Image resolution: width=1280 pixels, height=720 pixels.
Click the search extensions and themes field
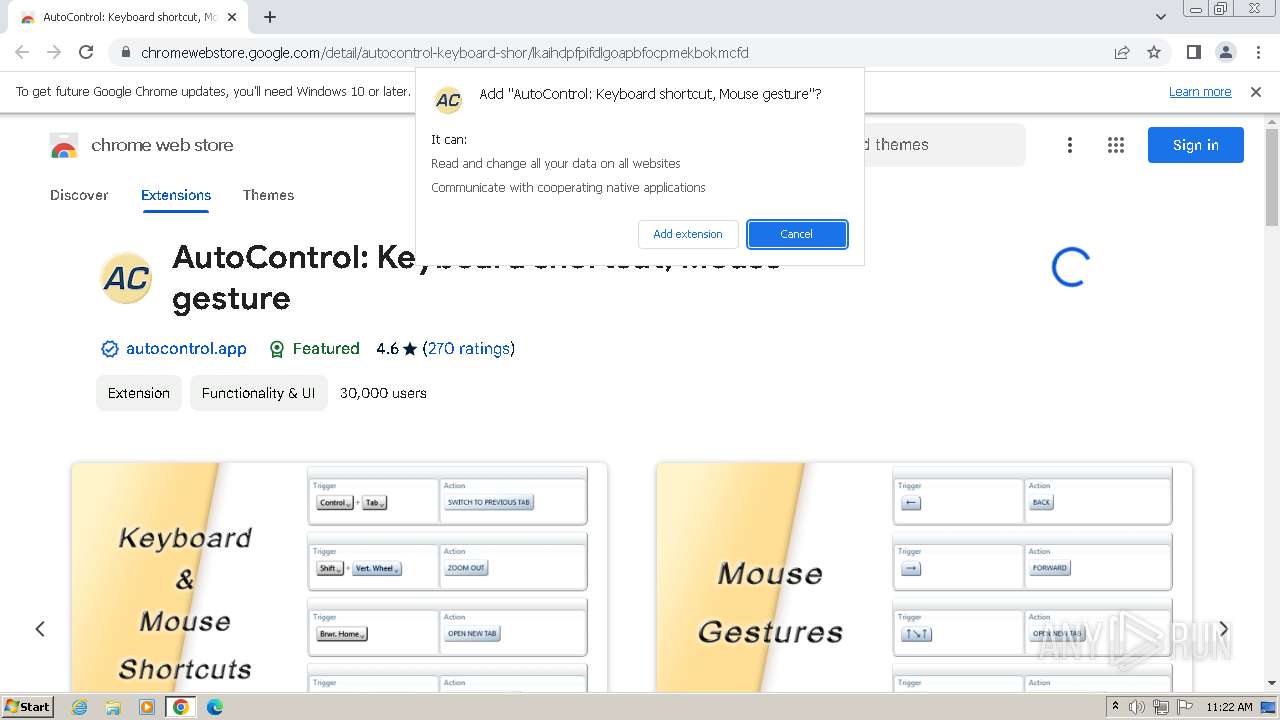coord(943,145)
